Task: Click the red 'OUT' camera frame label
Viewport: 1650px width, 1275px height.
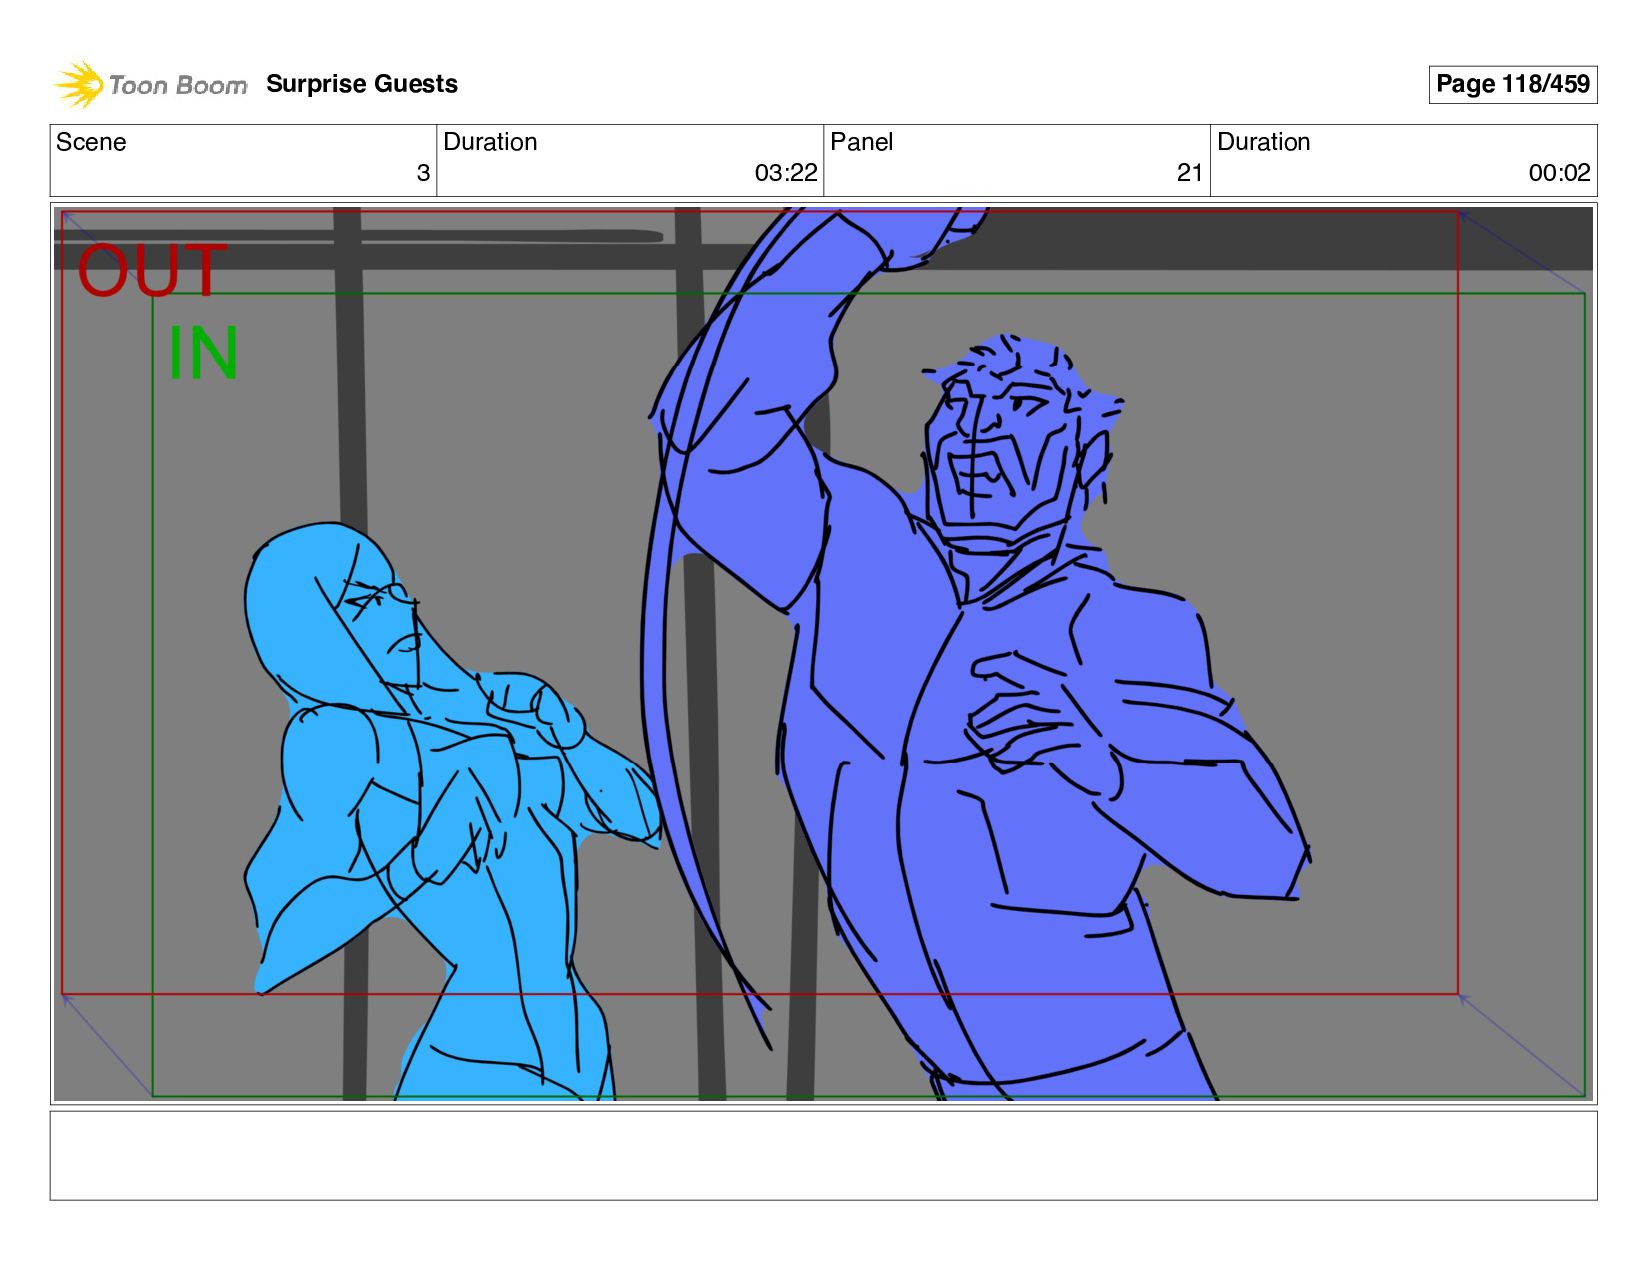Action: pos(152,271)
